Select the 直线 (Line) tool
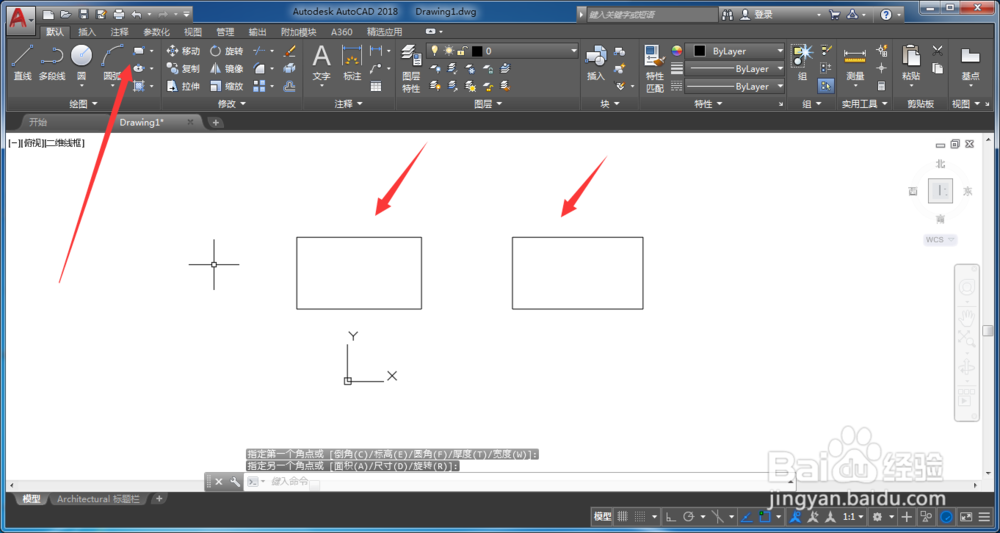The width and height of the screenshot is (1000, 533). pyautogui.click(x=22, y=62)
